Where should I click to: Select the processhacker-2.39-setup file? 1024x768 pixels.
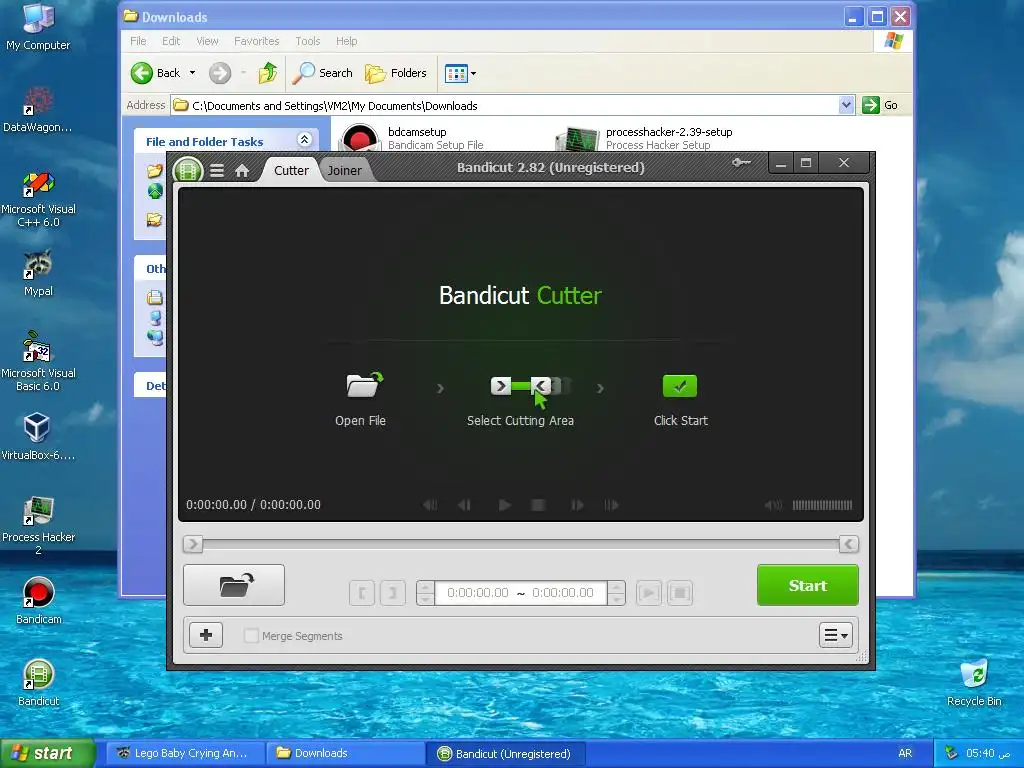click(644, 137)
